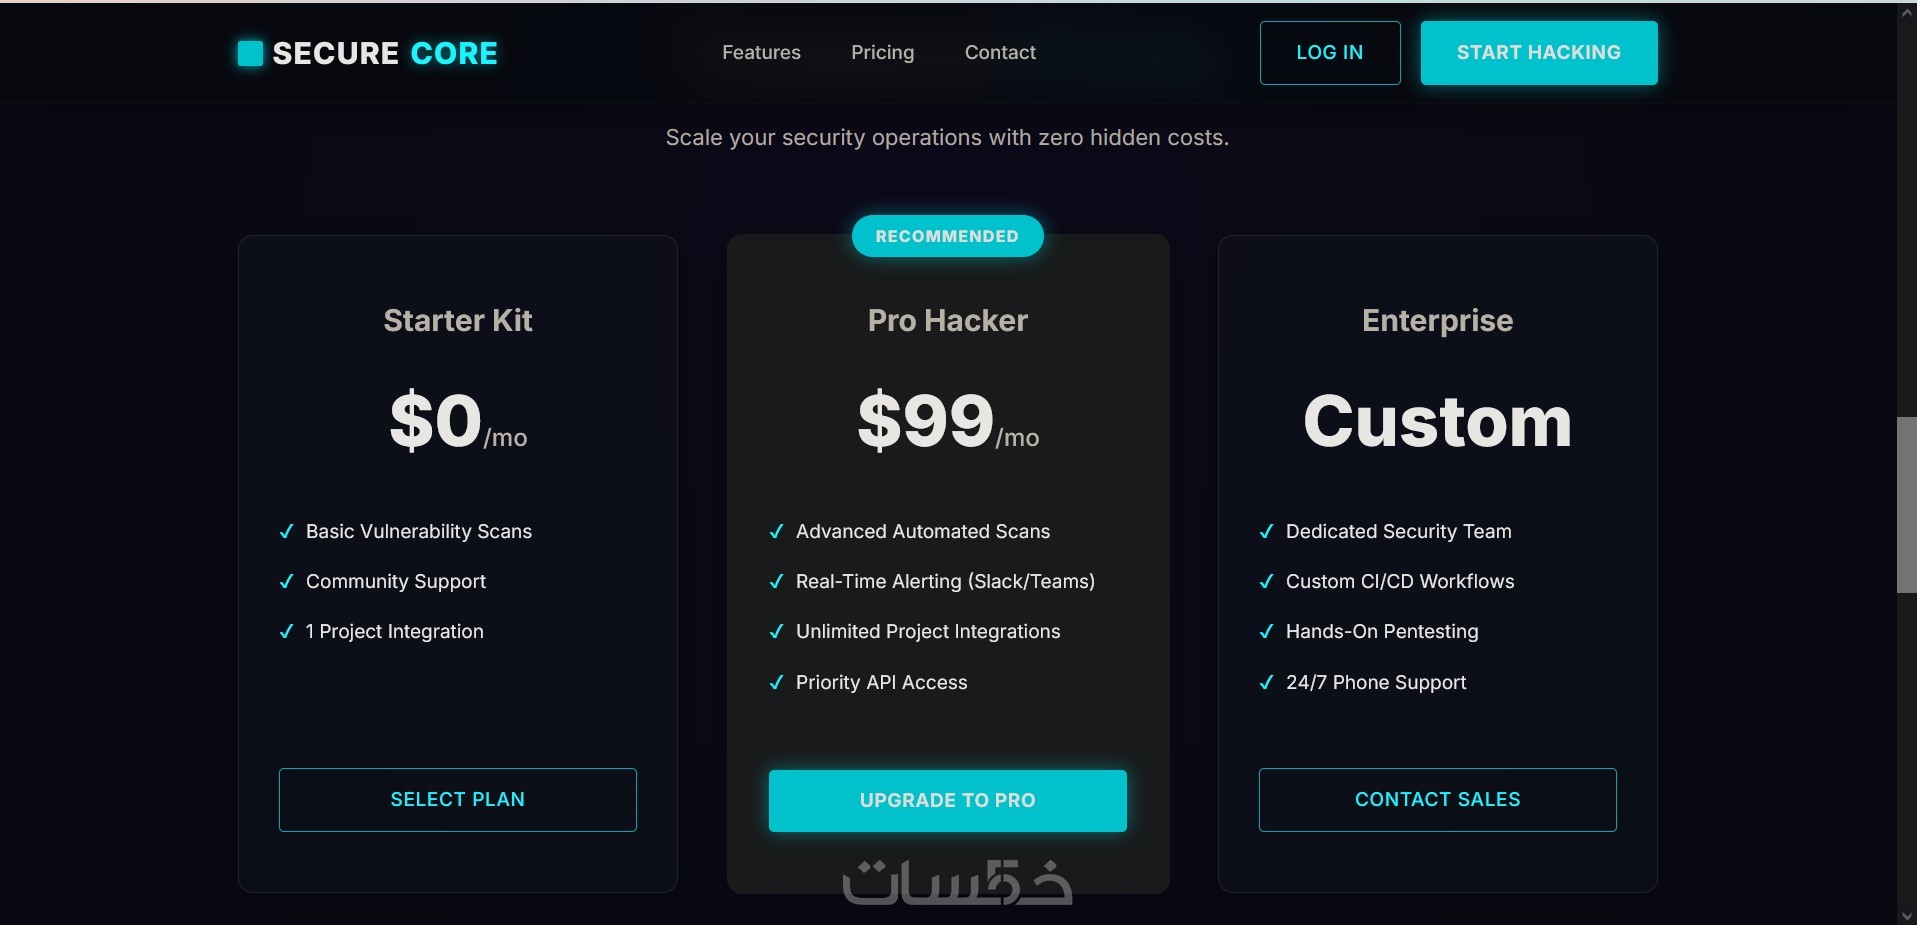This screenshot has width=1917, height=925.
Task: Click checkmark icon next to Community Support
Action: click(286, 581)
